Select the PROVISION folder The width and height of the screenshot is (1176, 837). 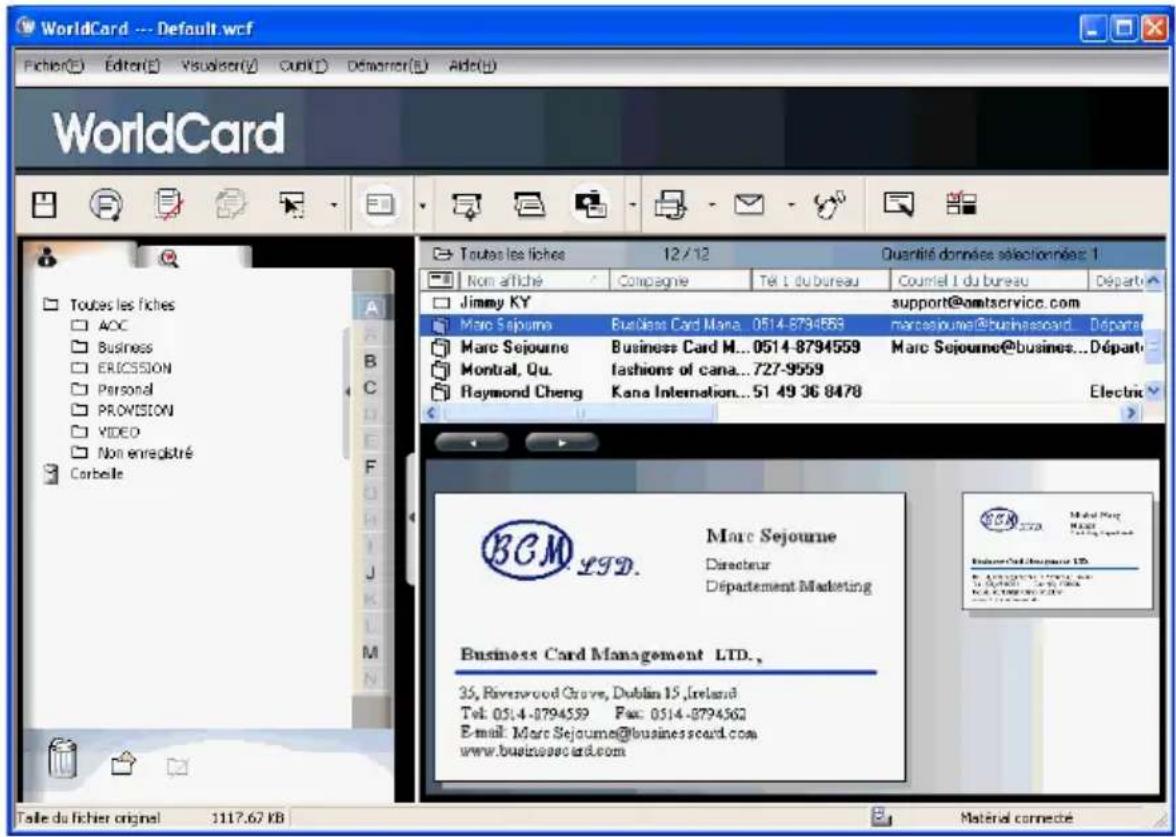[135, 410]
